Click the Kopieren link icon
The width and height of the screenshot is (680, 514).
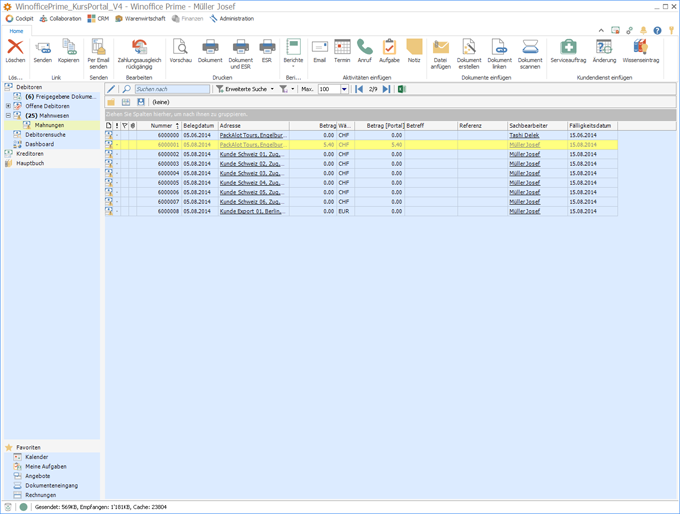[x=69, y=47]
